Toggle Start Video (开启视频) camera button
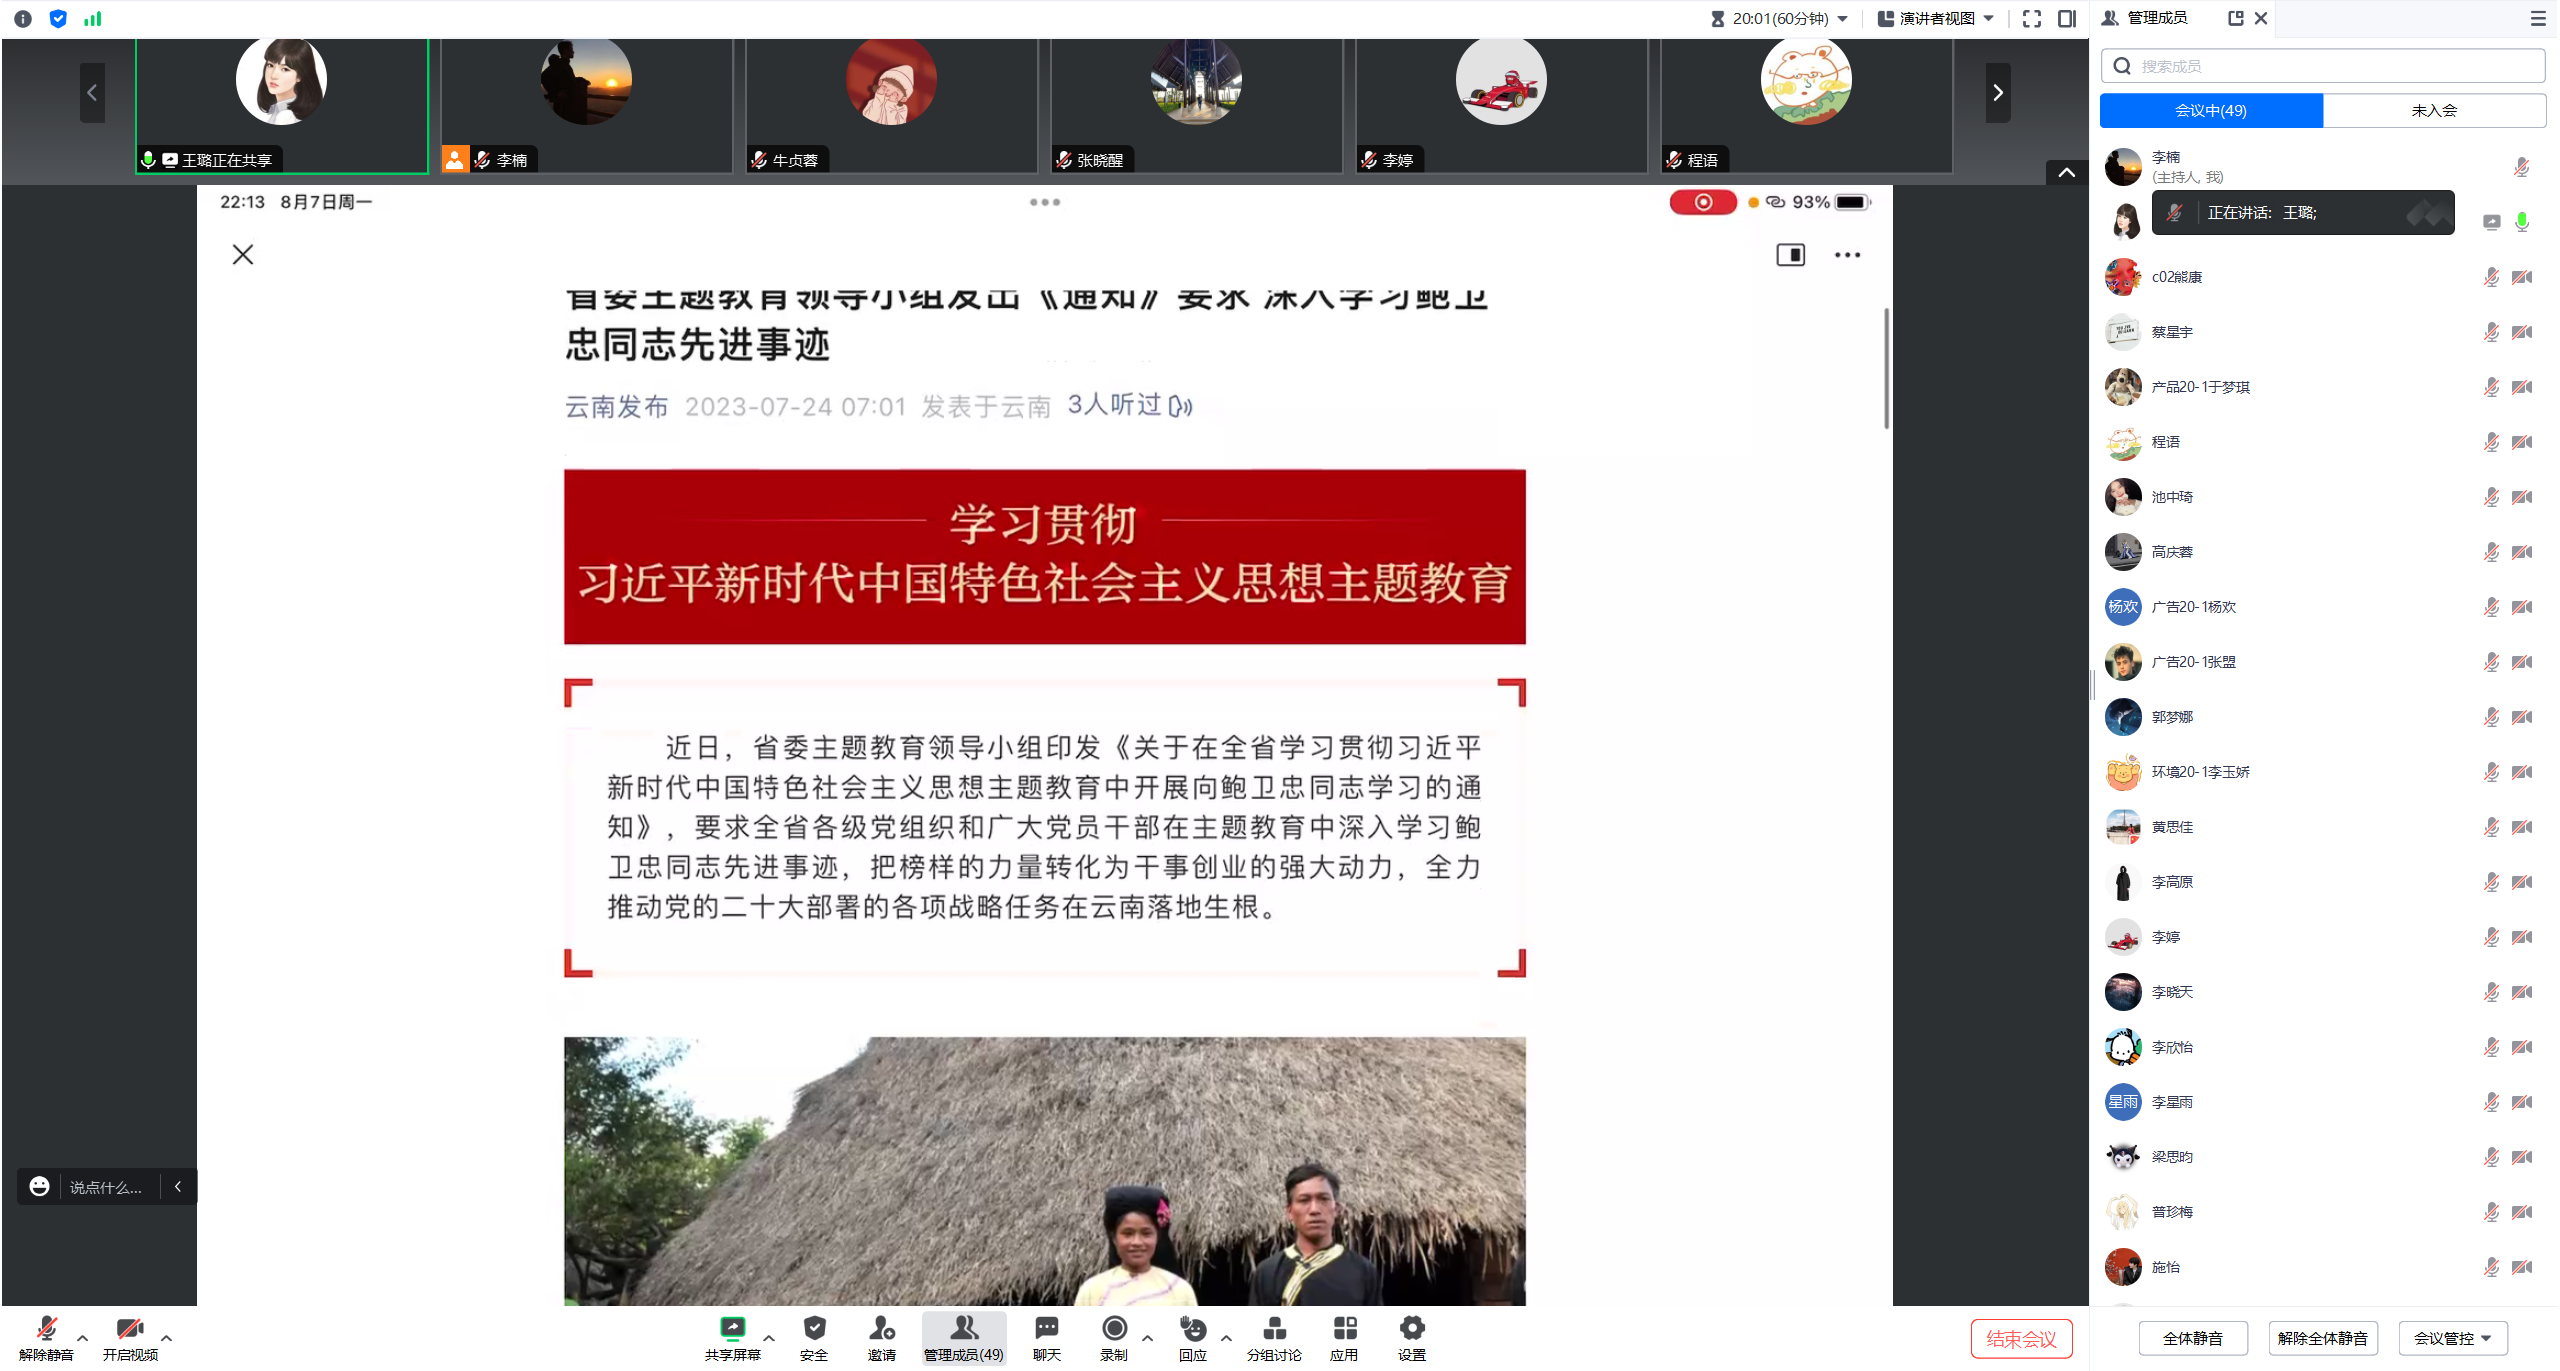The image size is (2560, 1371). [130, 1329]
